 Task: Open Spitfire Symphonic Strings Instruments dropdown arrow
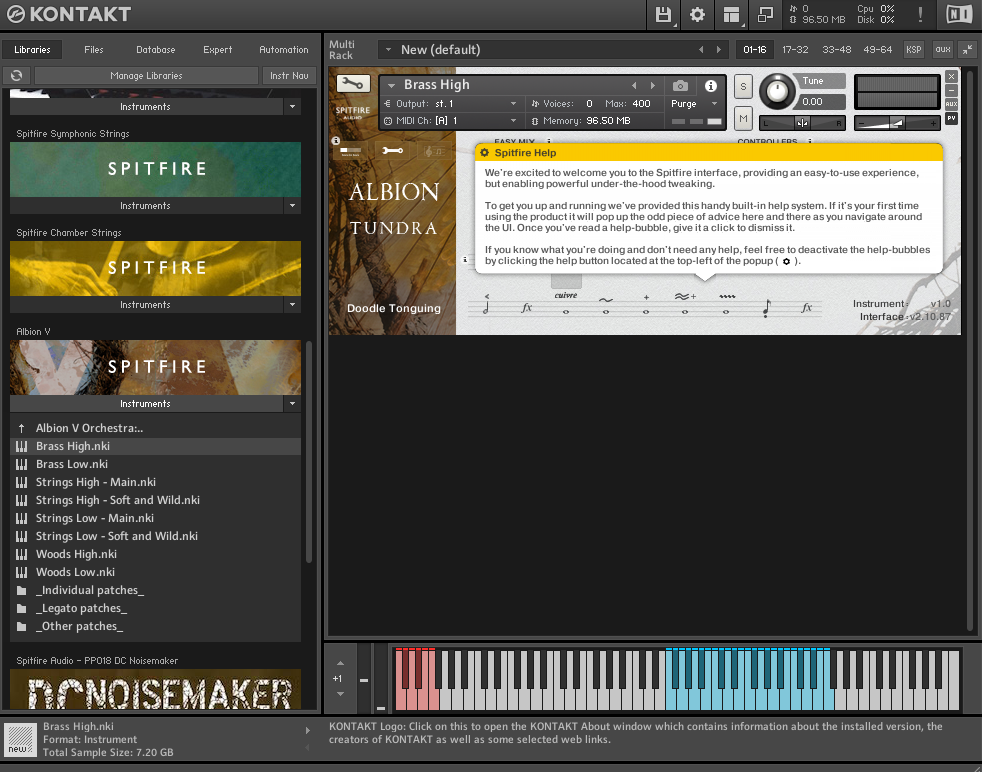292,205
